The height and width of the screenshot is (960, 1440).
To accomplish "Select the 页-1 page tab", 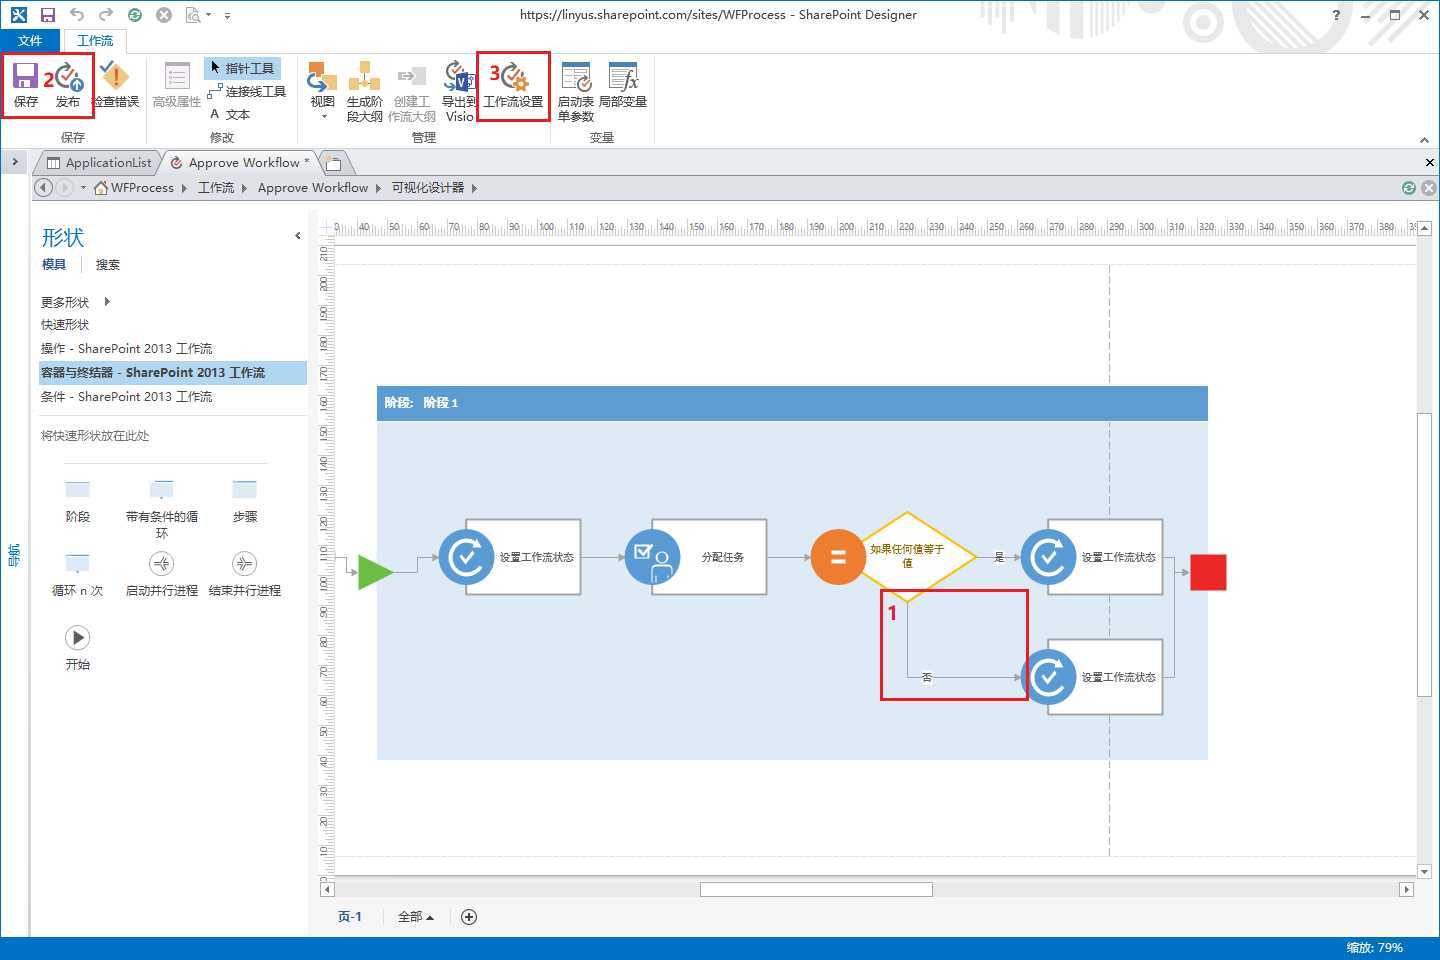I will click(350, 916).
